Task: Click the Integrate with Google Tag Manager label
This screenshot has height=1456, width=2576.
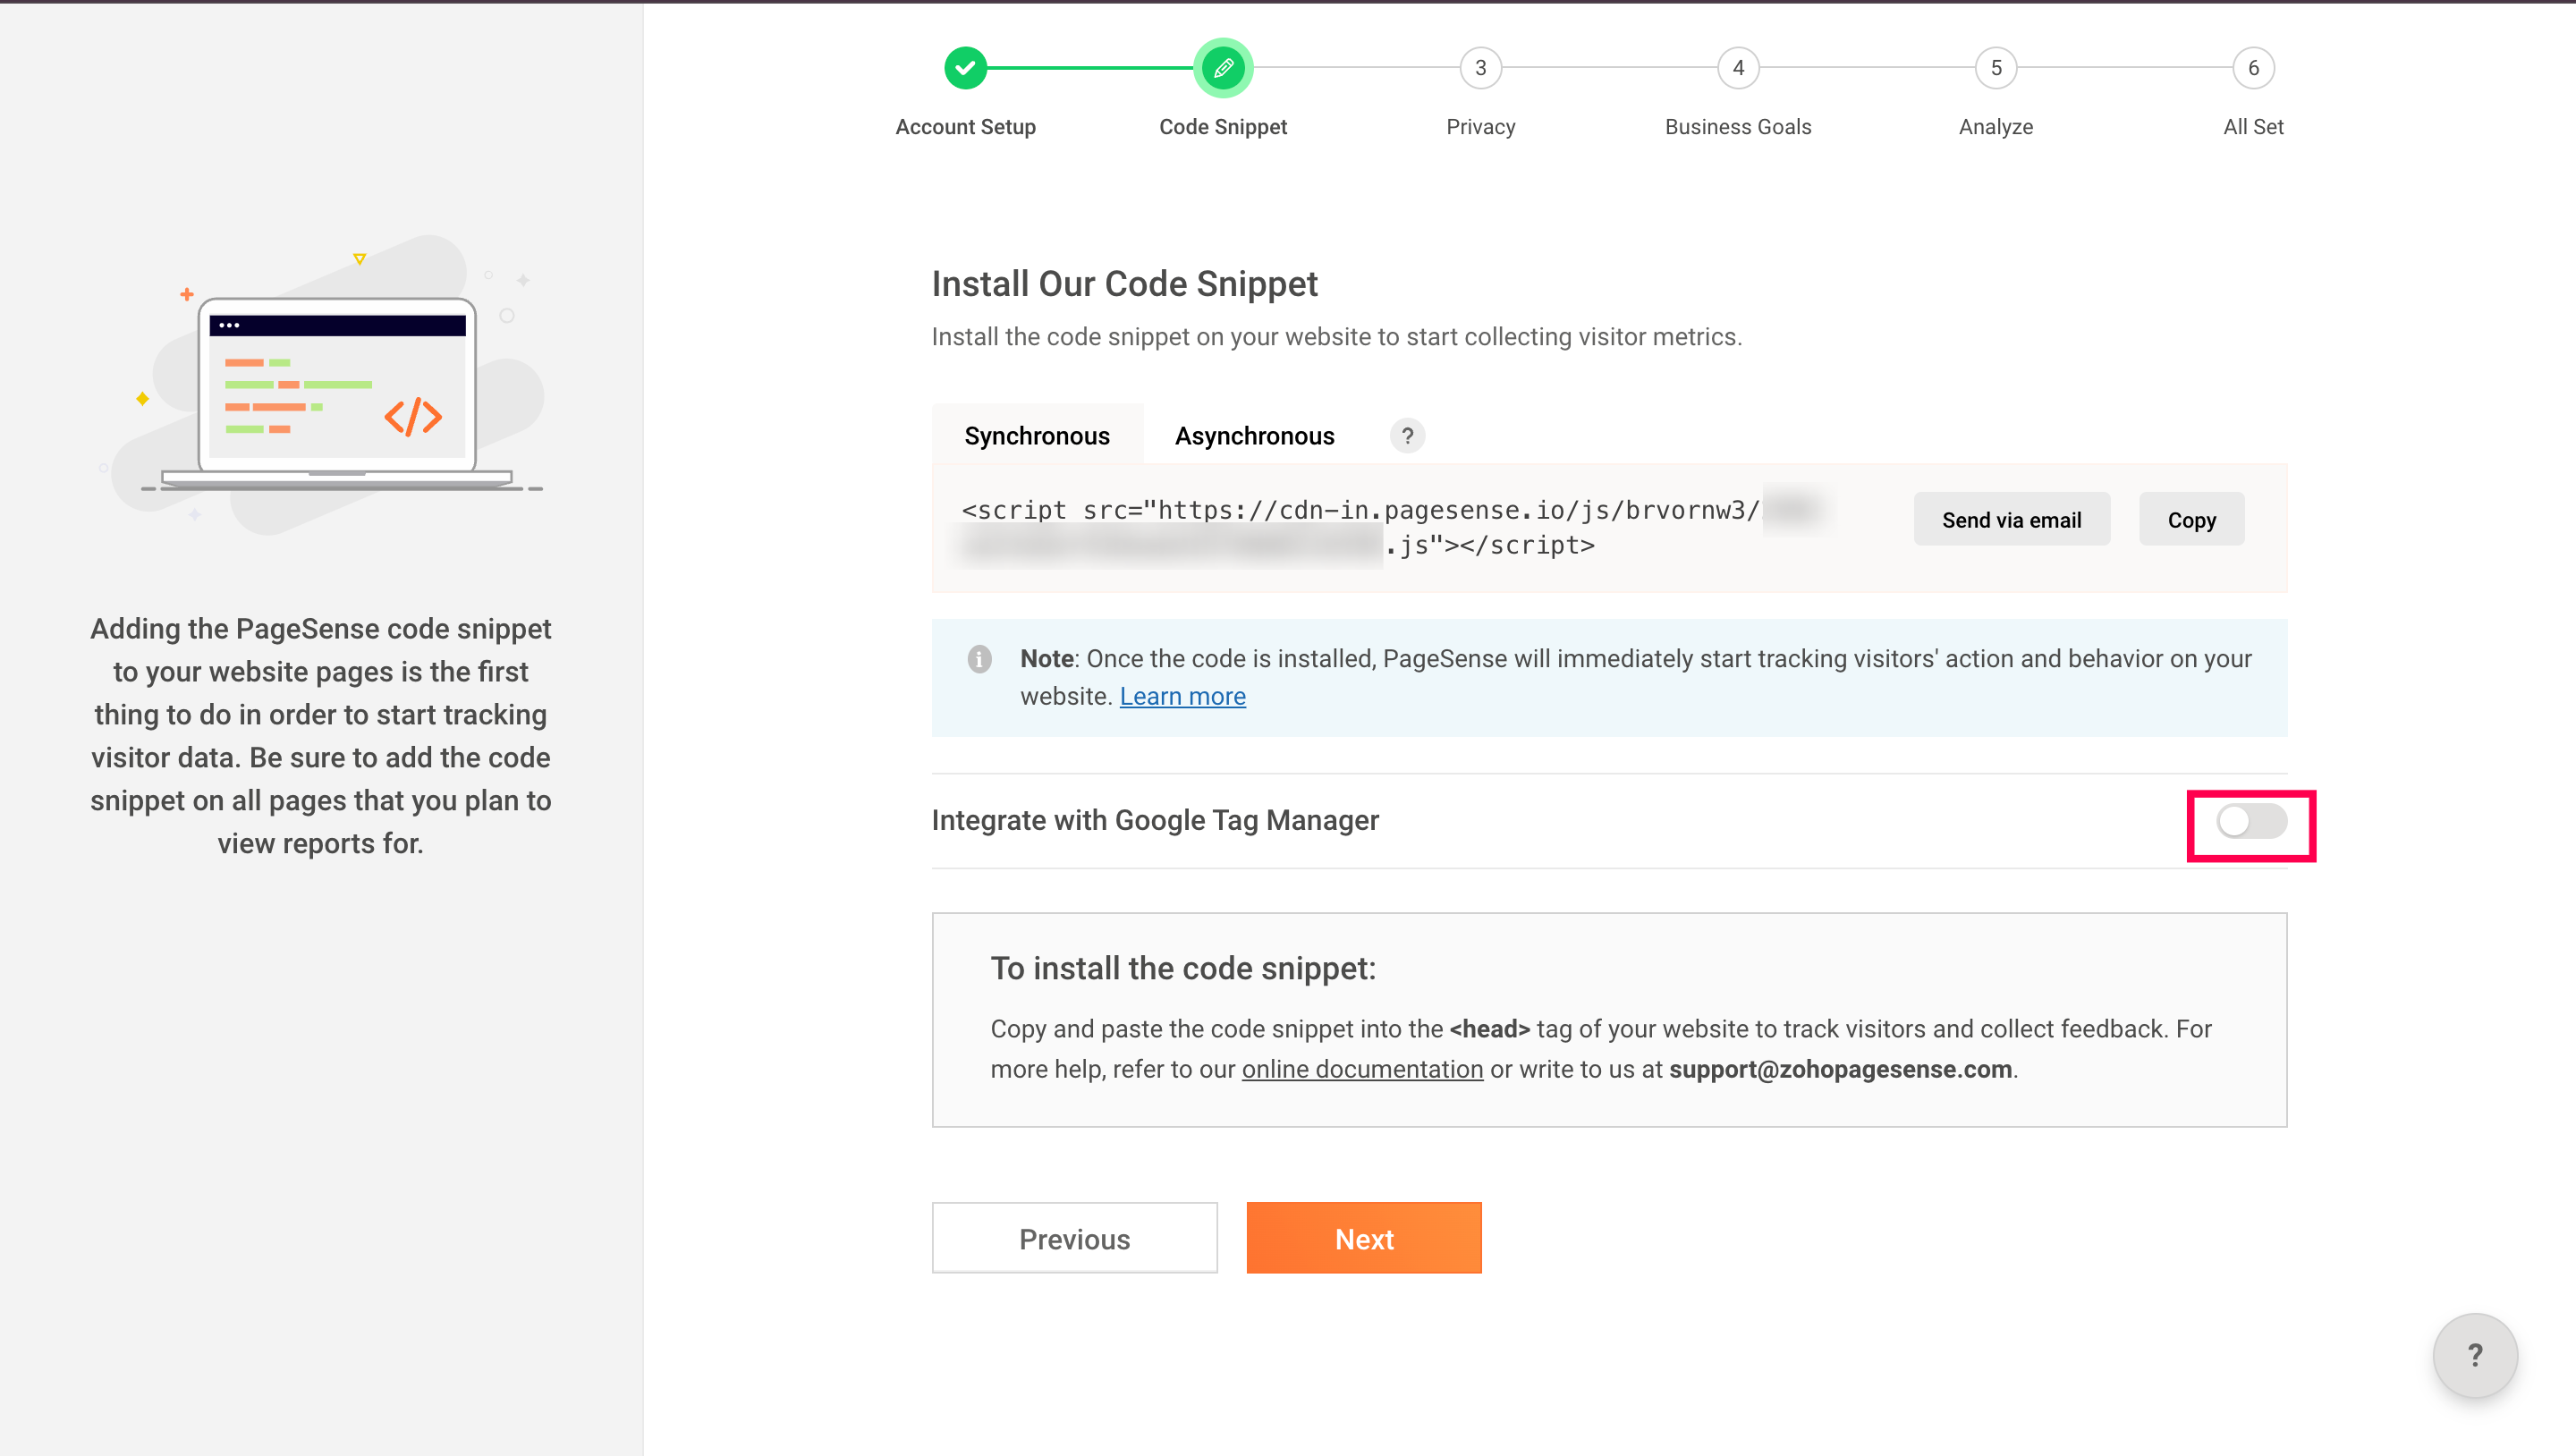Action: 1155,821
